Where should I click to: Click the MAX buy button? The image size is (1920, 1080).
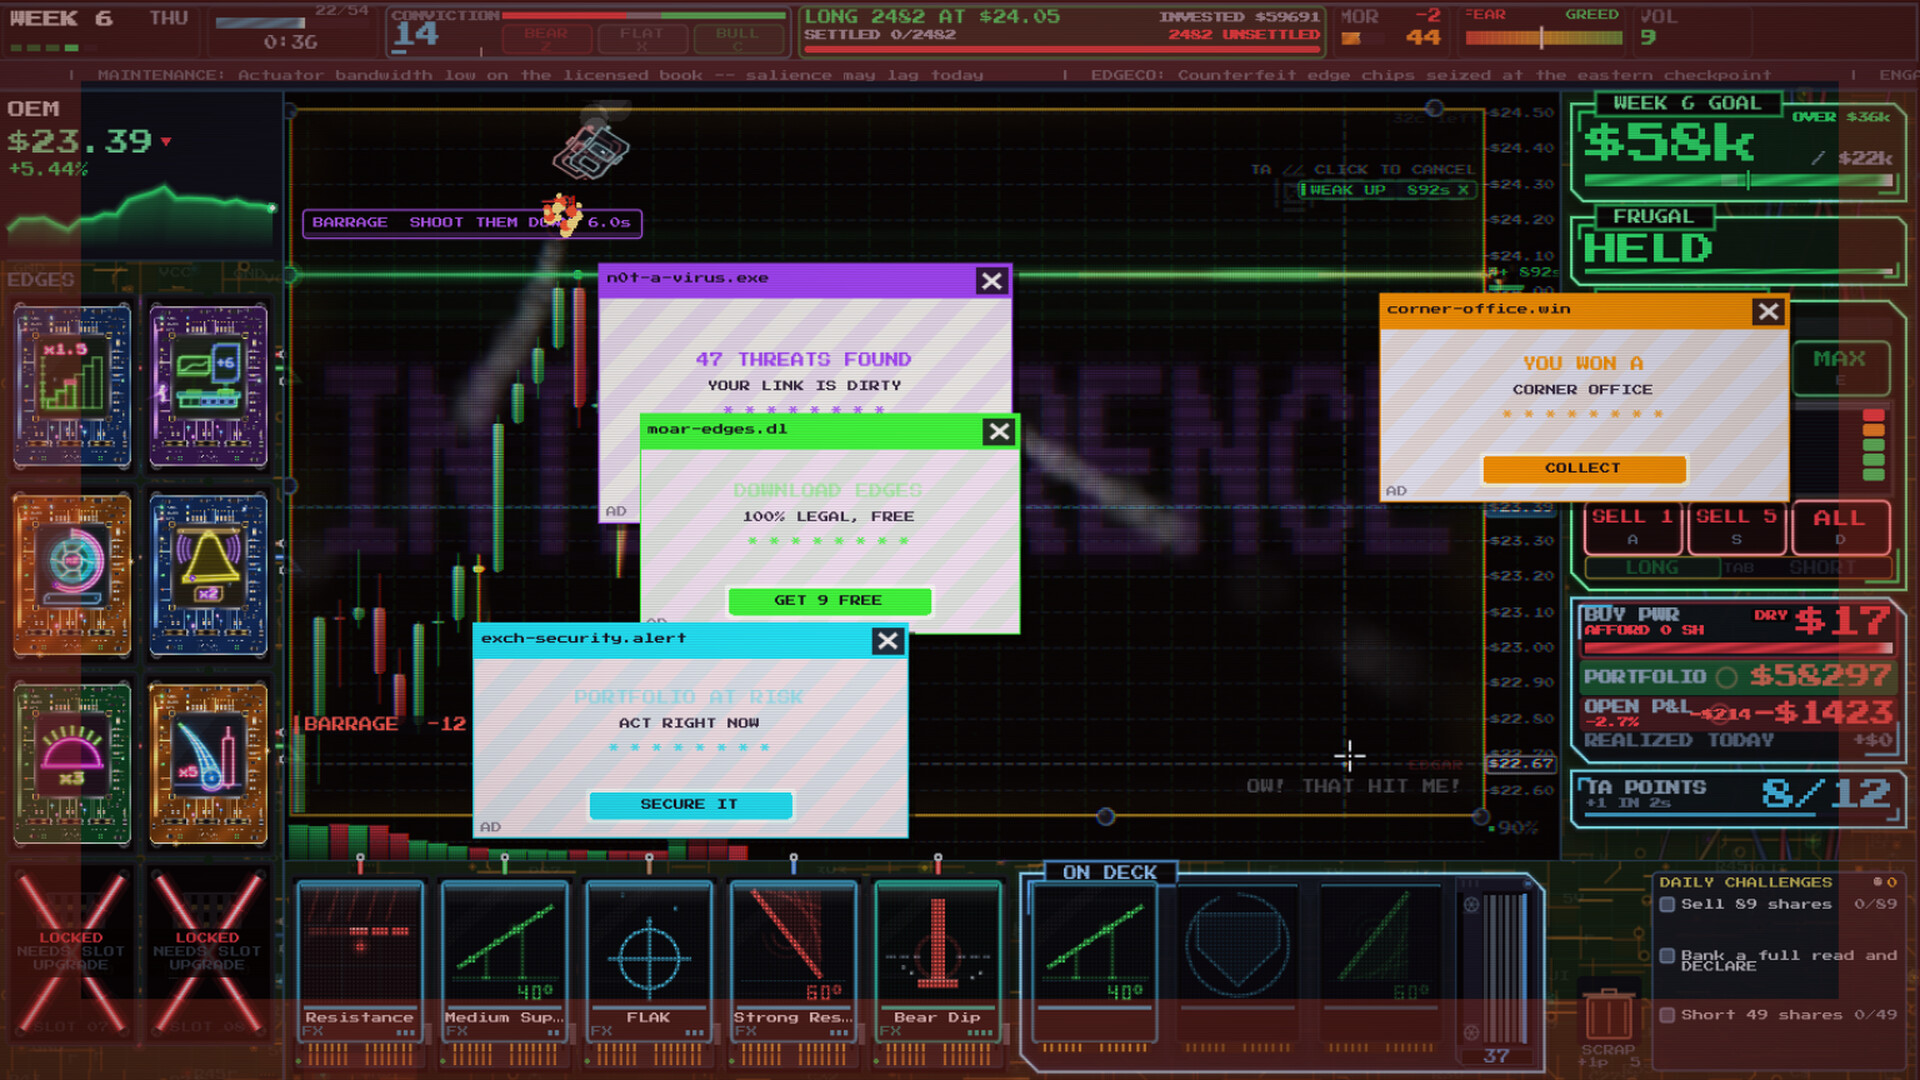(1840, 367)
